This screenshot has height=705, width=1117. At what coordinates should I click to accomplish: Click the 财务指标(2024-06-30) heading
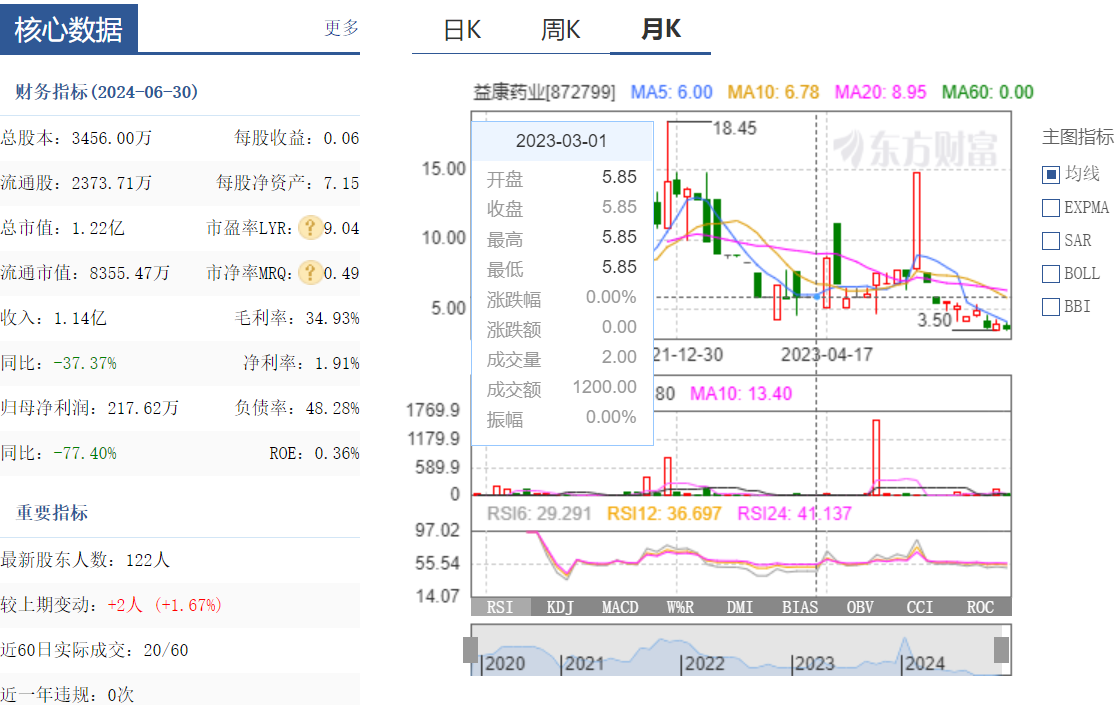(x=106, y=92)
